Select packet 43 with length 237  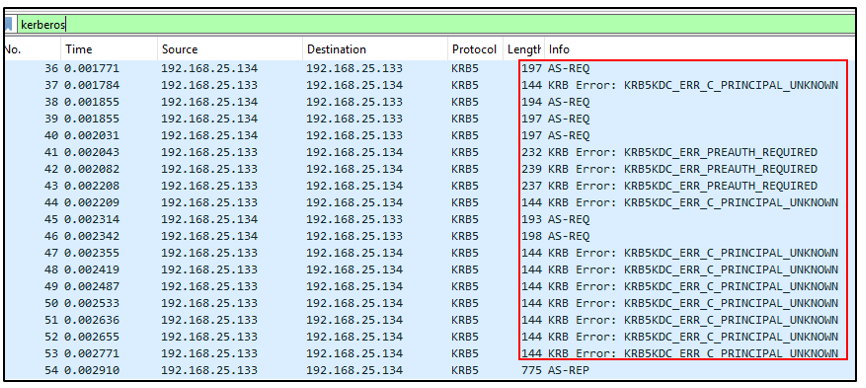[430, 186]
